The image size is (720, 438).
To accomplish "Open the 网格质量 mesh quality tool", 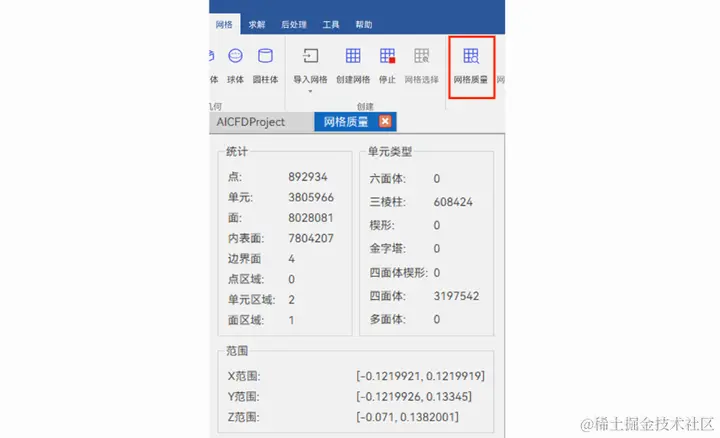I will coord(471,65).
